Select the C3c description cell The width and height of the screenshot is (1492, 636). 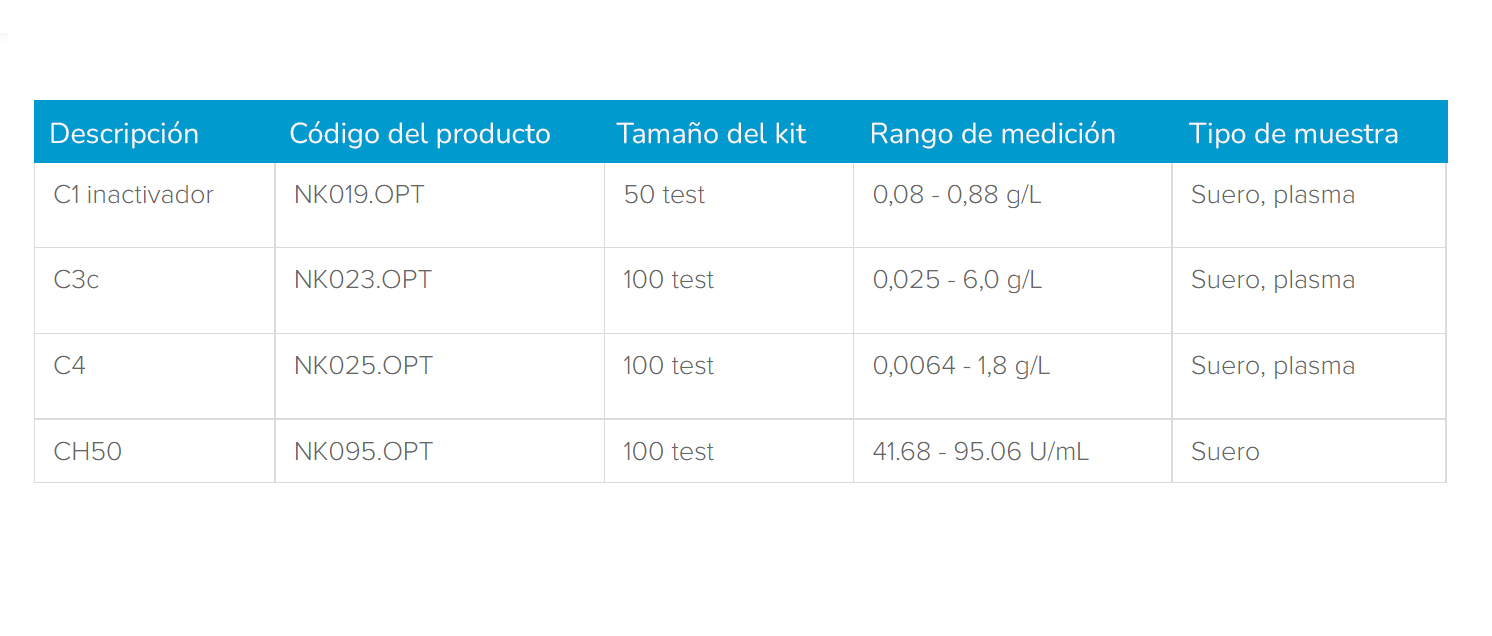click(x=76, y=280)
